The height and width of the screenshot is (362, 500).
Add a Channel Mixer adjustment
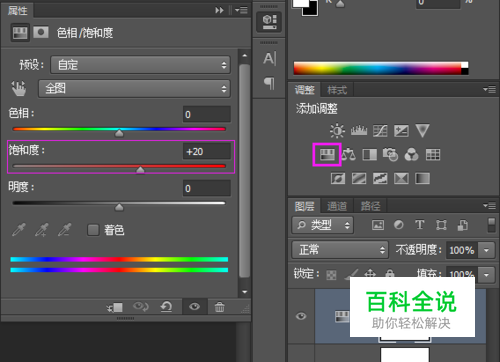pyautogui.click(x=411, y=154)
